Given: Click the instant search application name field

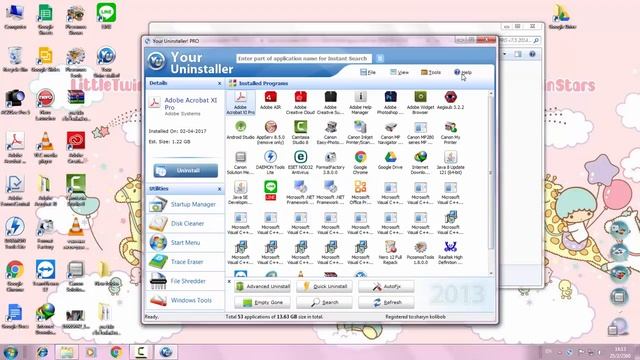Looking at the screenshot, I should point(304,58).
